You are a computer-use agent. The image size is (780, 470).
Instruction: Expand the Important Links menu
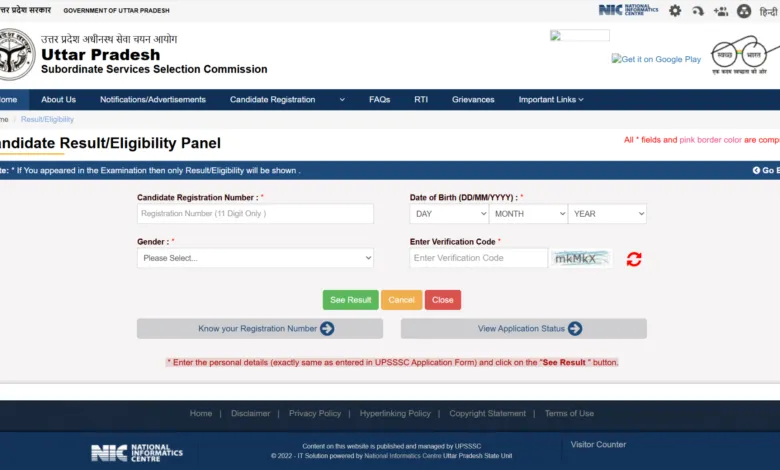coord(550,100)
